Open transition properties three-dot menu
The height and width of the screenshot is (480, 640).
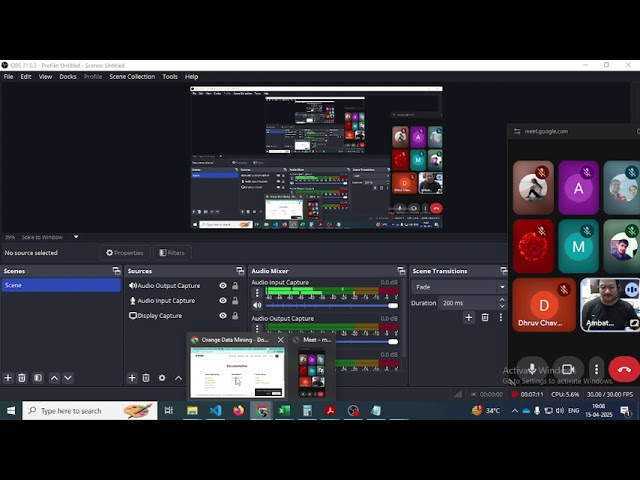click(501, 318)
